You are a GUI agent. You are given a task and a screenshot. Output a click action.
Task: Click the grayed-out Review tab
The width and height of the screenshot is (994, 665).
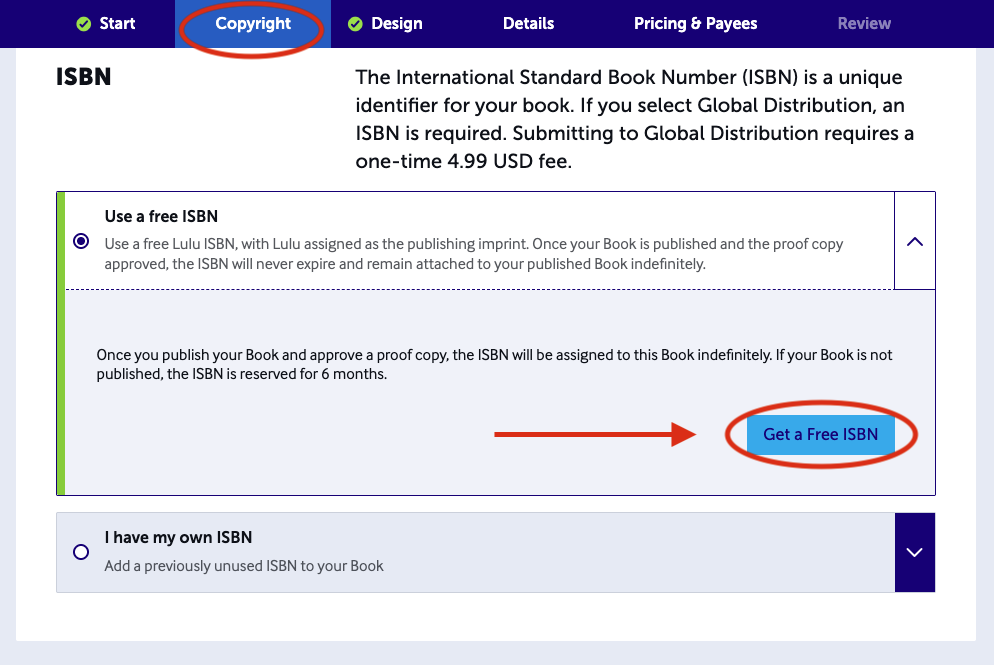click(x=863, y=23)
